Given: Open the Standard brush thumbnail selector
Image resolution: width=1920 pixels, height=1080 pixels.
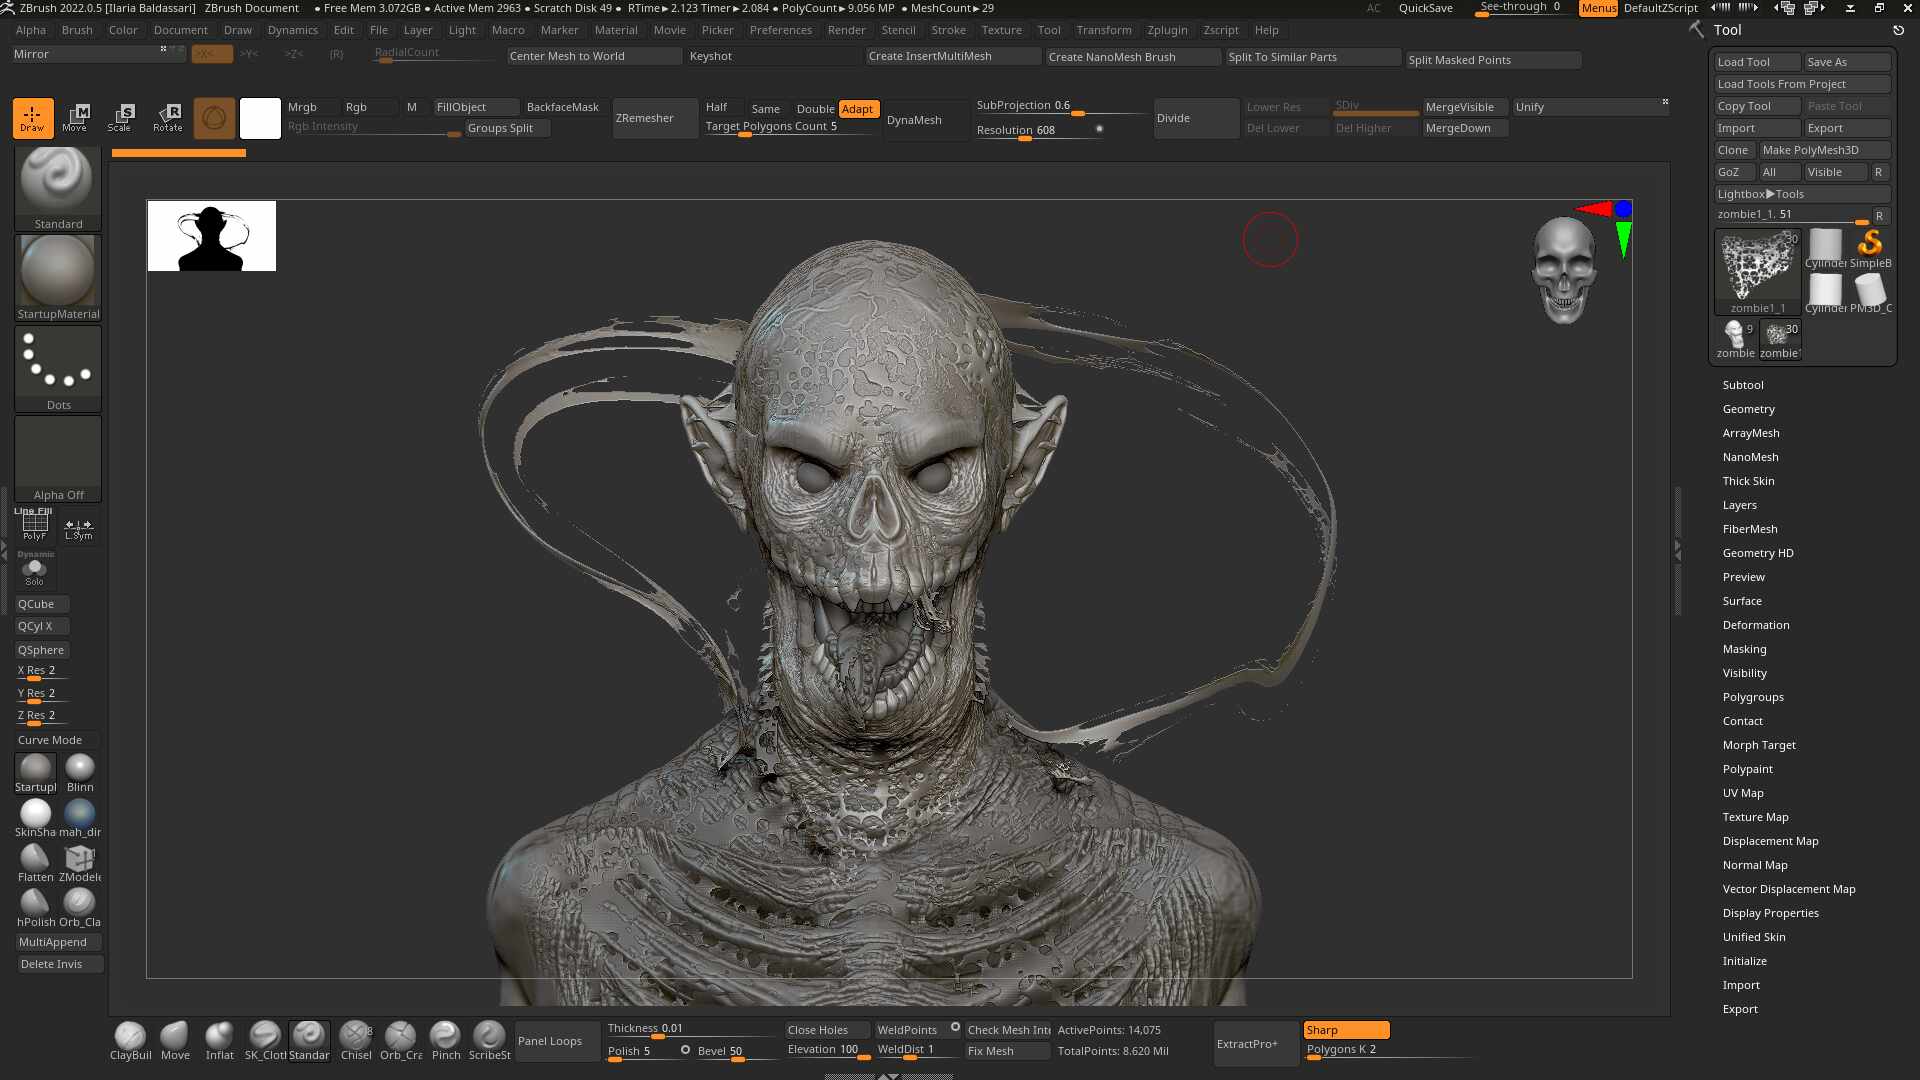Looking at the screenshot, I should pyautogui.click(x=58, y=188).
